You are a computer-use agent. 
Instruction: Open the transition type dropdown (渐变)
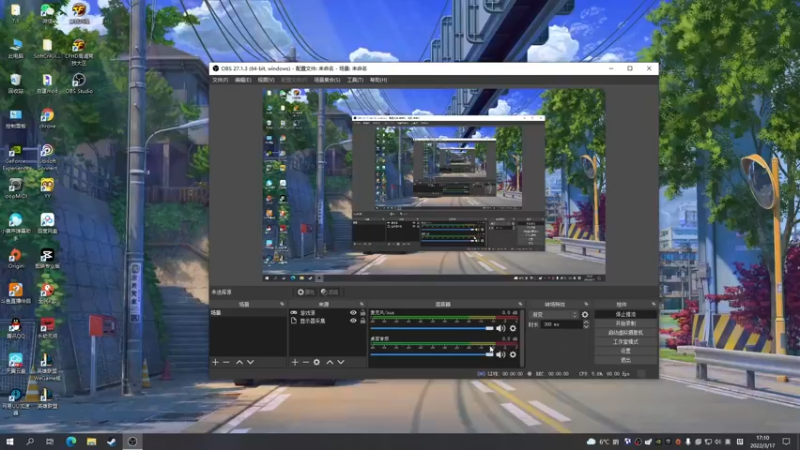tap(554, 315)
